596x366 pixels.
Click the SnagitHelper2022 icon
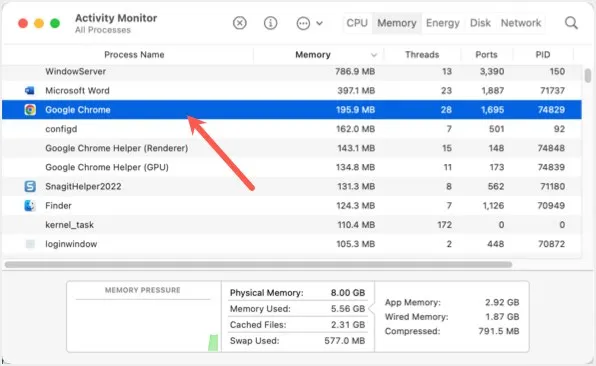click(30, 186)
